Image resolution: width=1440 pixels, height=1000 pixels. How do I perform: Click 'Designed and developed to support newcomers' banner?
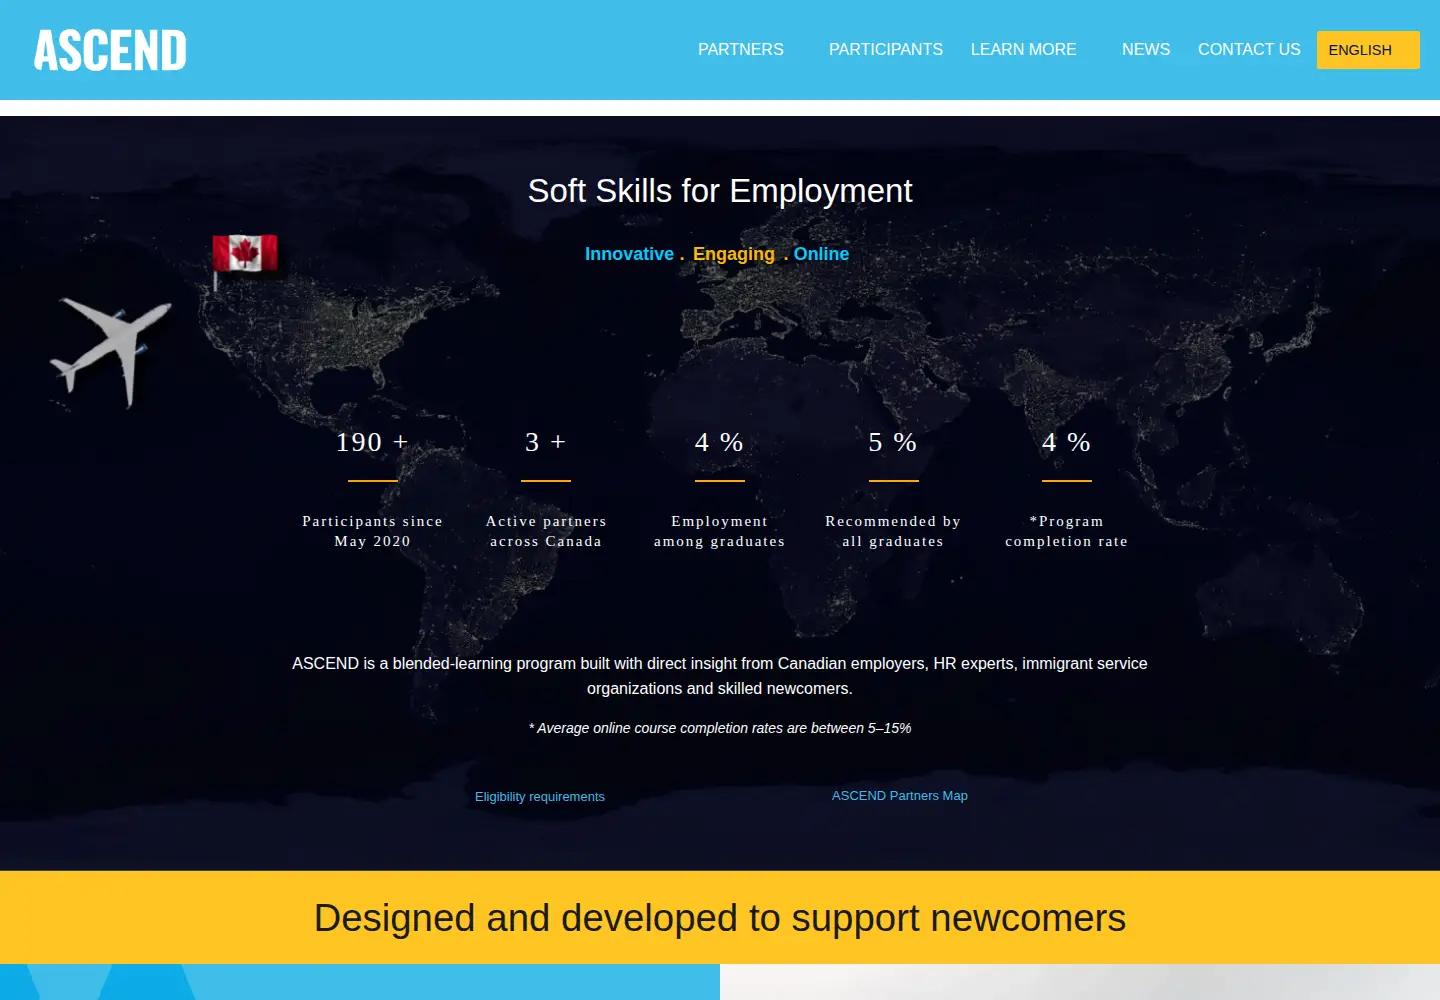[x=720, y=918]
